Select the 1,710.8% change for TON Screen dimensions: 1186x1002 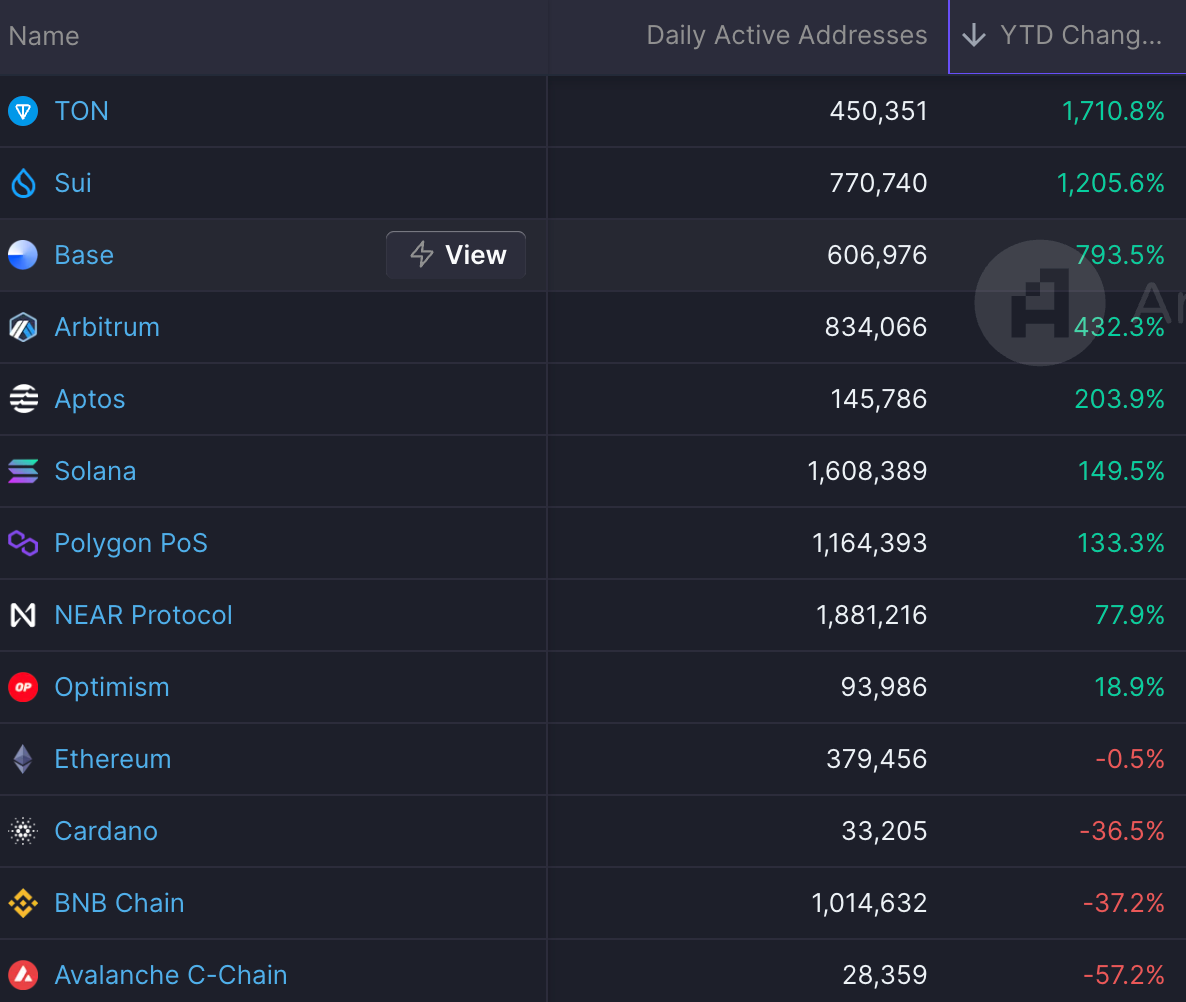(1113, 111)
